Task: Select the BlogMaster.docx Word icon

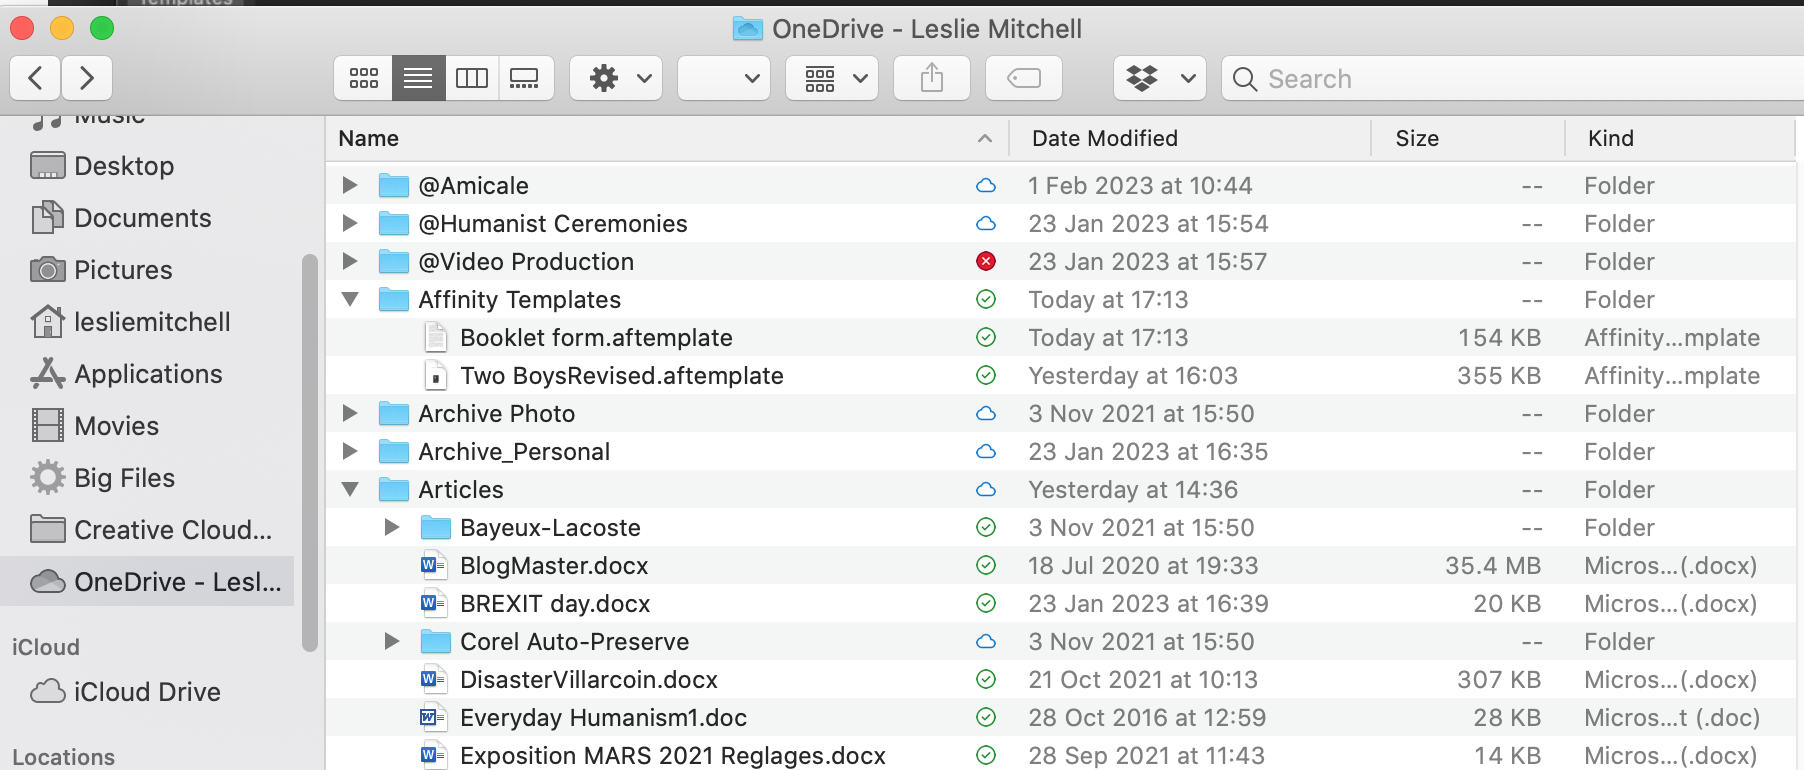Action: click(433, 565)
